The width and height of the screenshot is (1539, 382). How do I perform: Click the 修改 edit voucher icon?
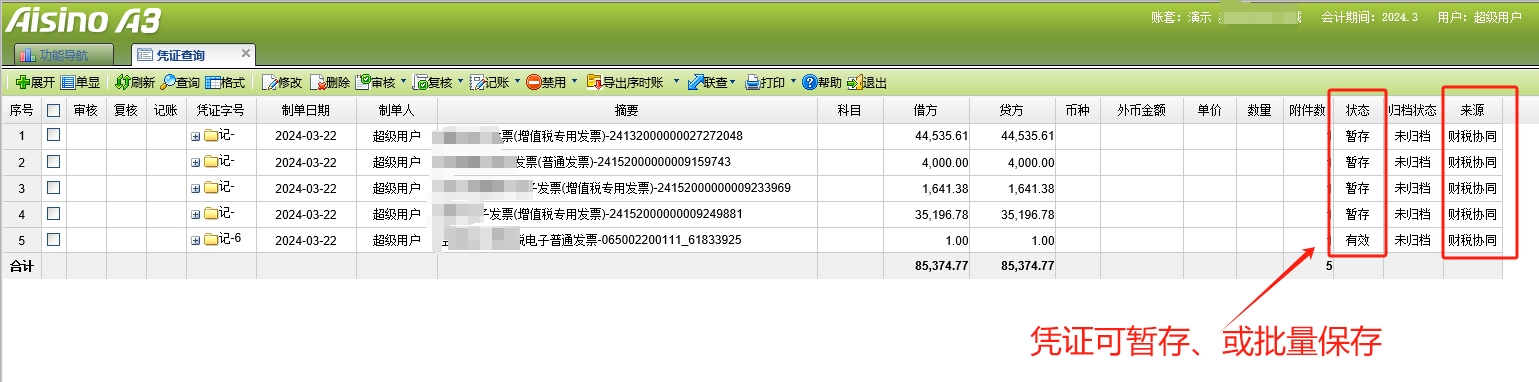[x=270, y=82]
